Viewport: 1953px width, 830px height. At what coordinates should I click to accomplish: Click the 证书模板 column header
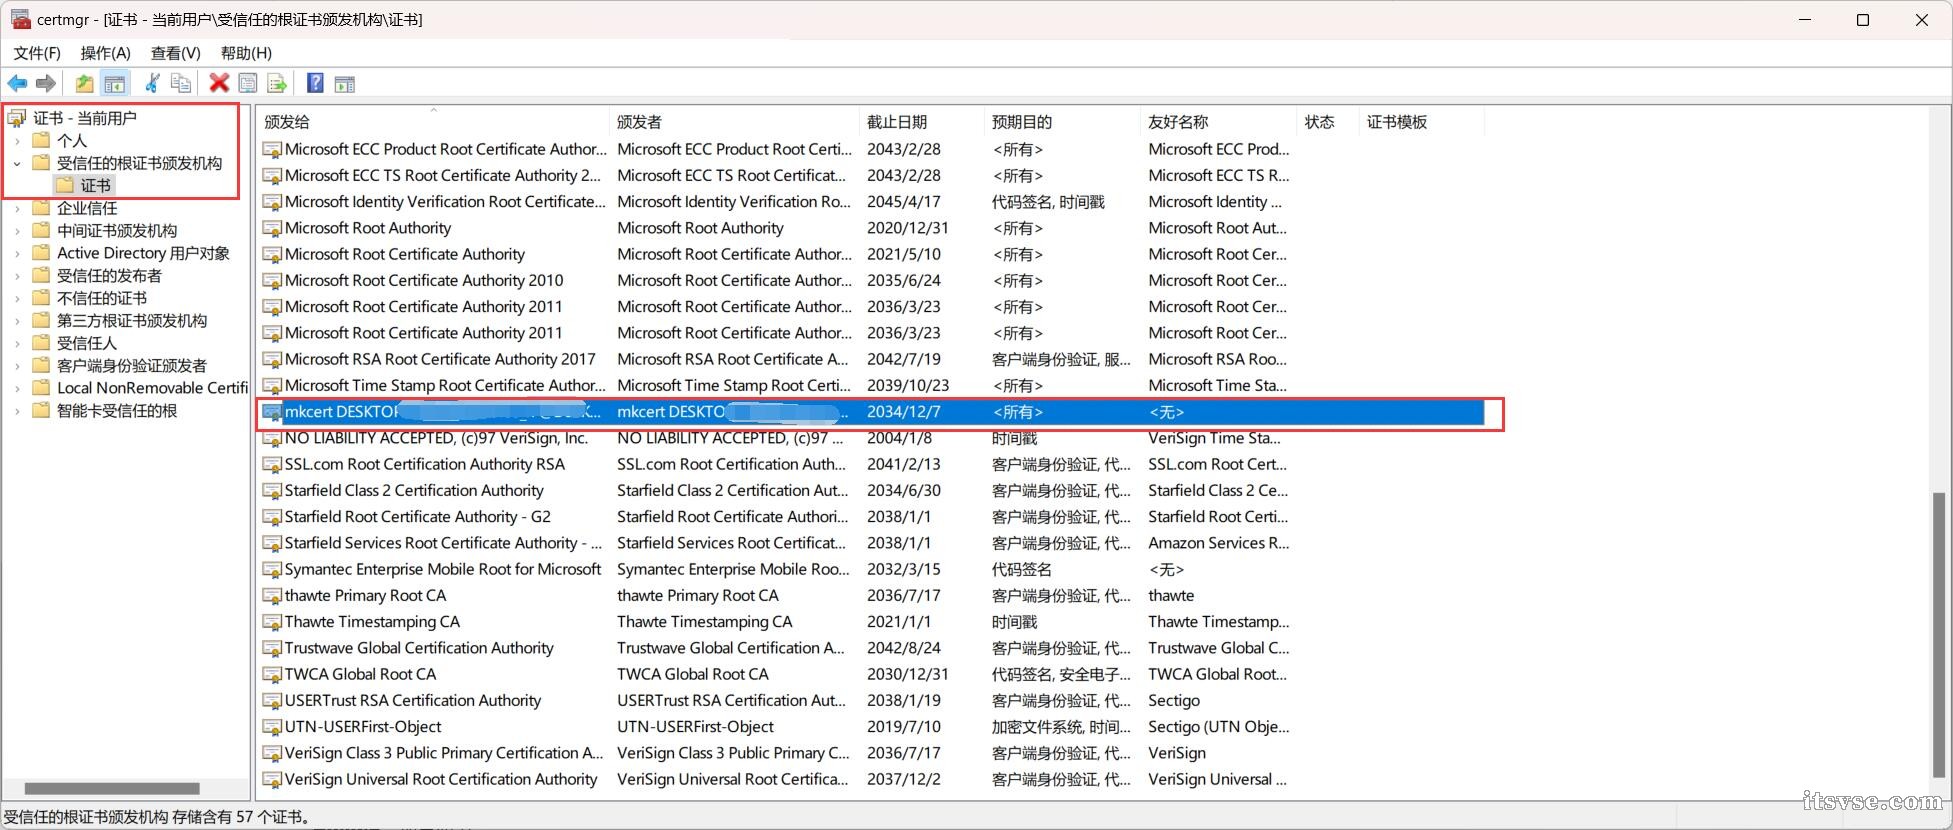[x=1421, y=122]
